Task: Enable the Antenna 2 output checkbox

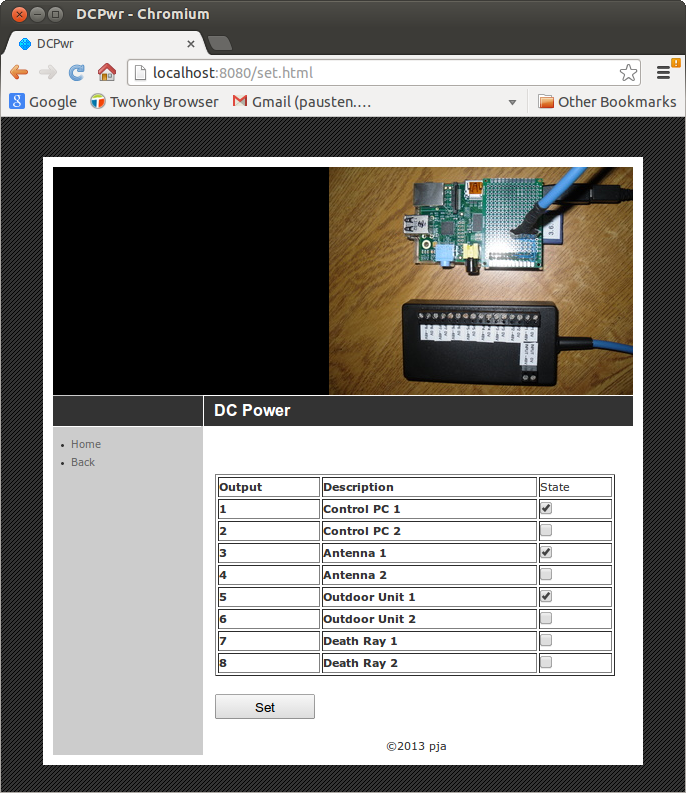Action: (546, 575)
